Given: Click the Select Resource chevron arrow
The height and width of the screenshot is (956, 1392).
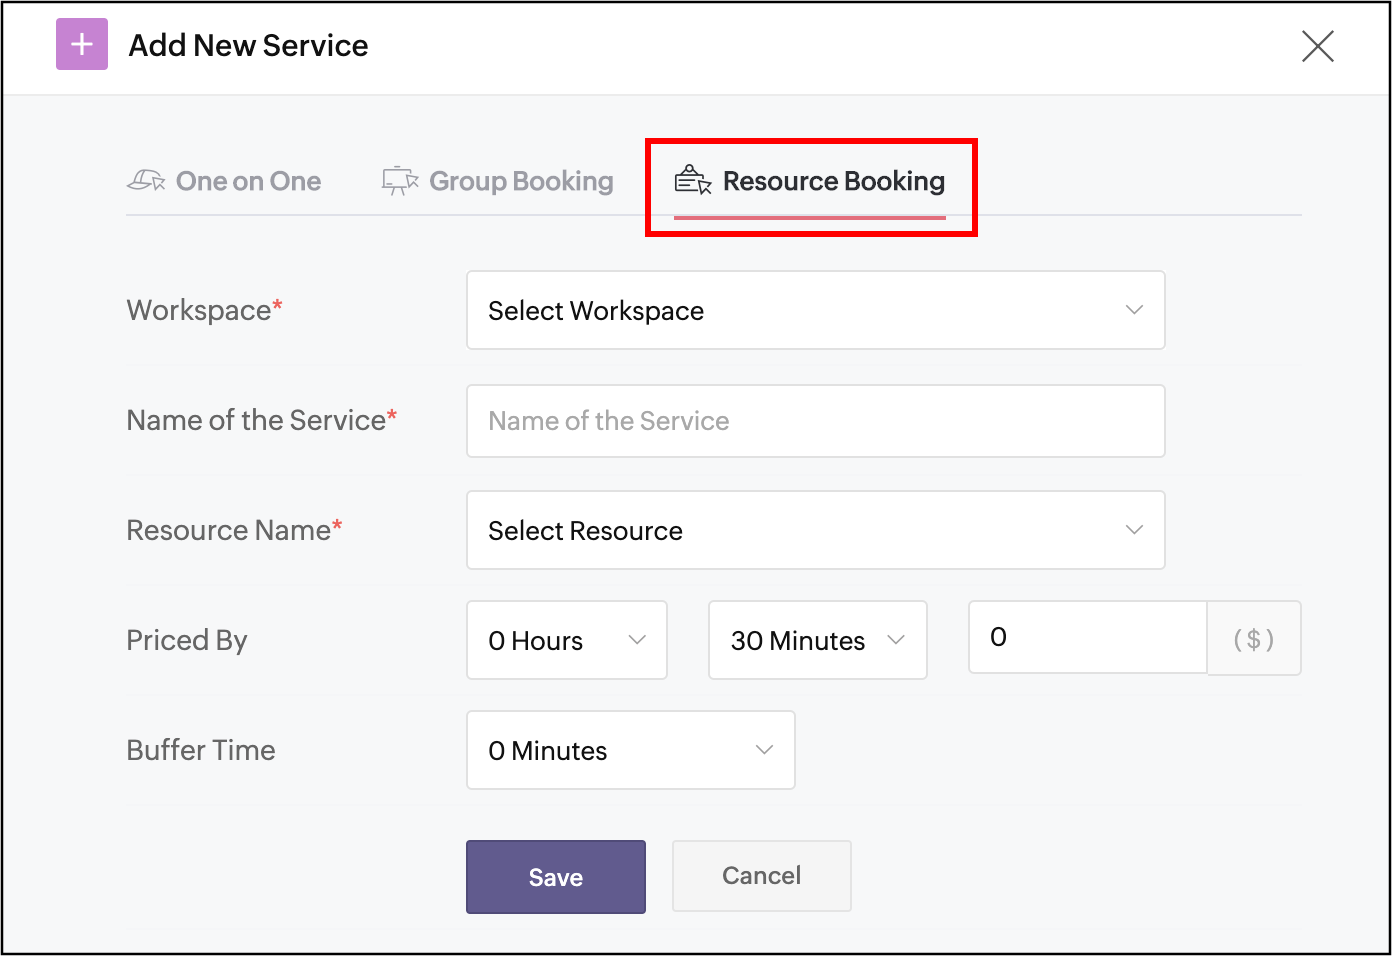Looking at the screenshot, I should point(1134,530).
